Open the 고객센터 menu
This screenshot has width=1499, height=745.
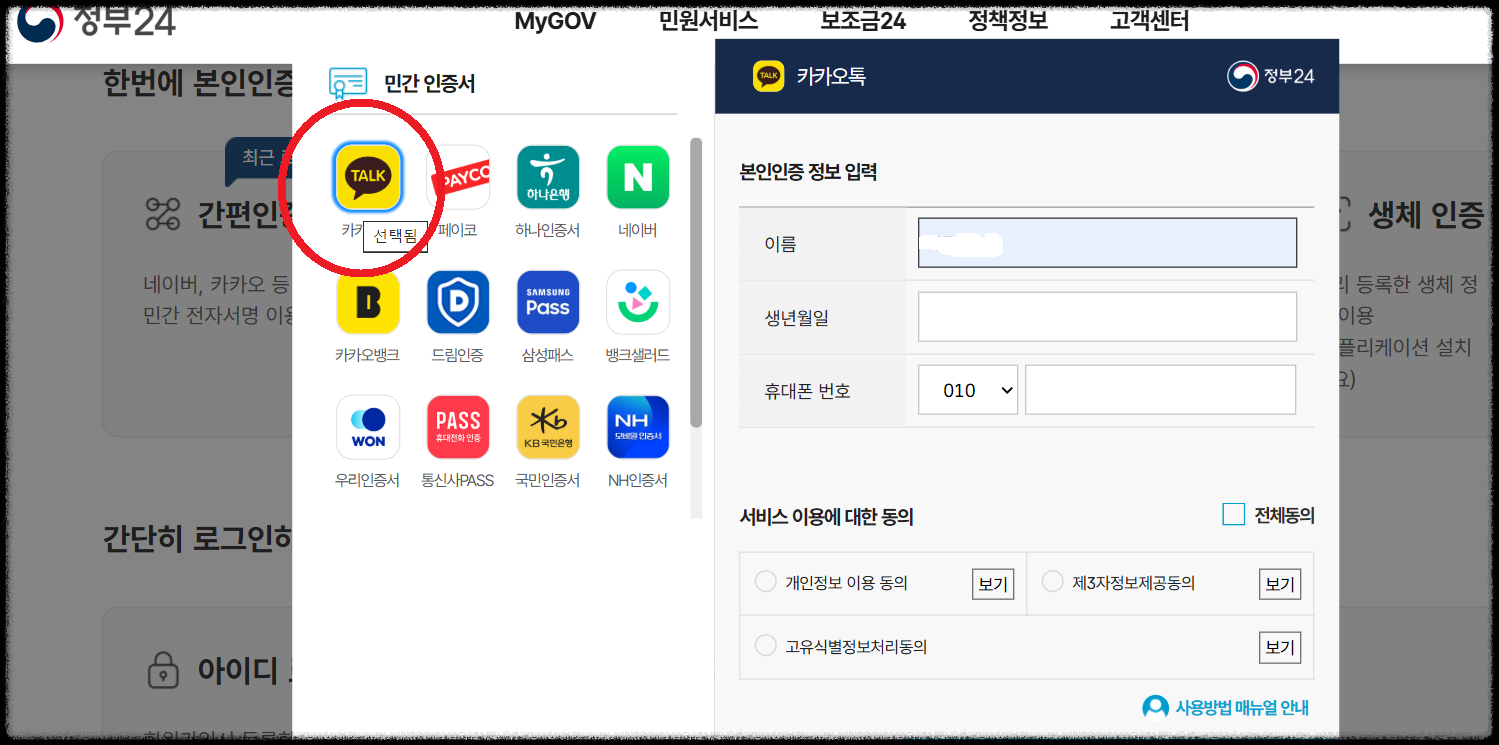(x=1149, y=20)
